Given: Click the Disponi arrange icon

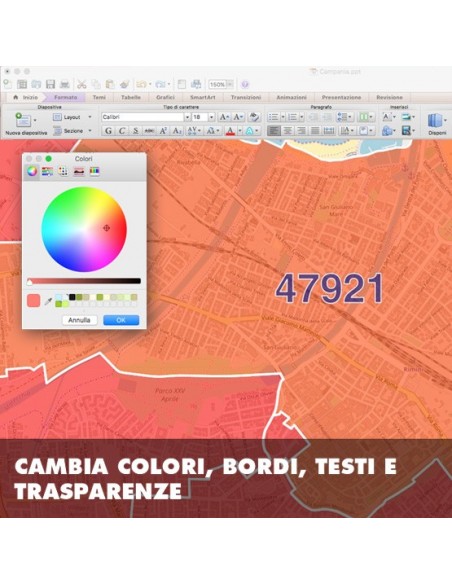Looking at the screenshot, I should 435,121.
